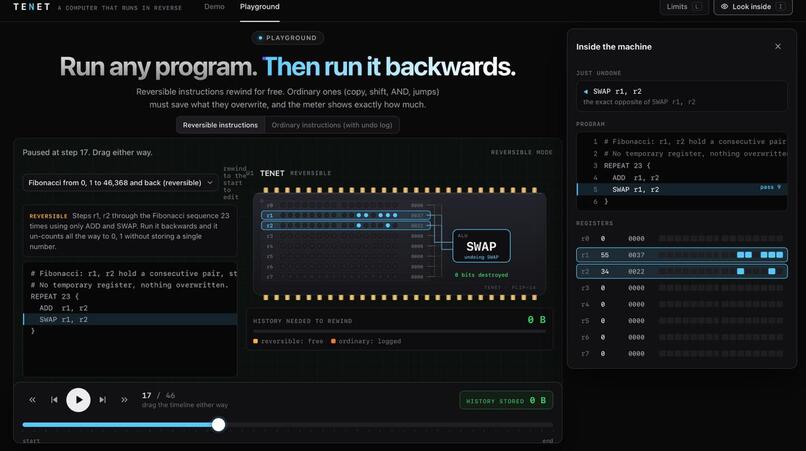Click the pass 9 indicator in program panel
Screen dimensions: 806x451
coord(770,187)
